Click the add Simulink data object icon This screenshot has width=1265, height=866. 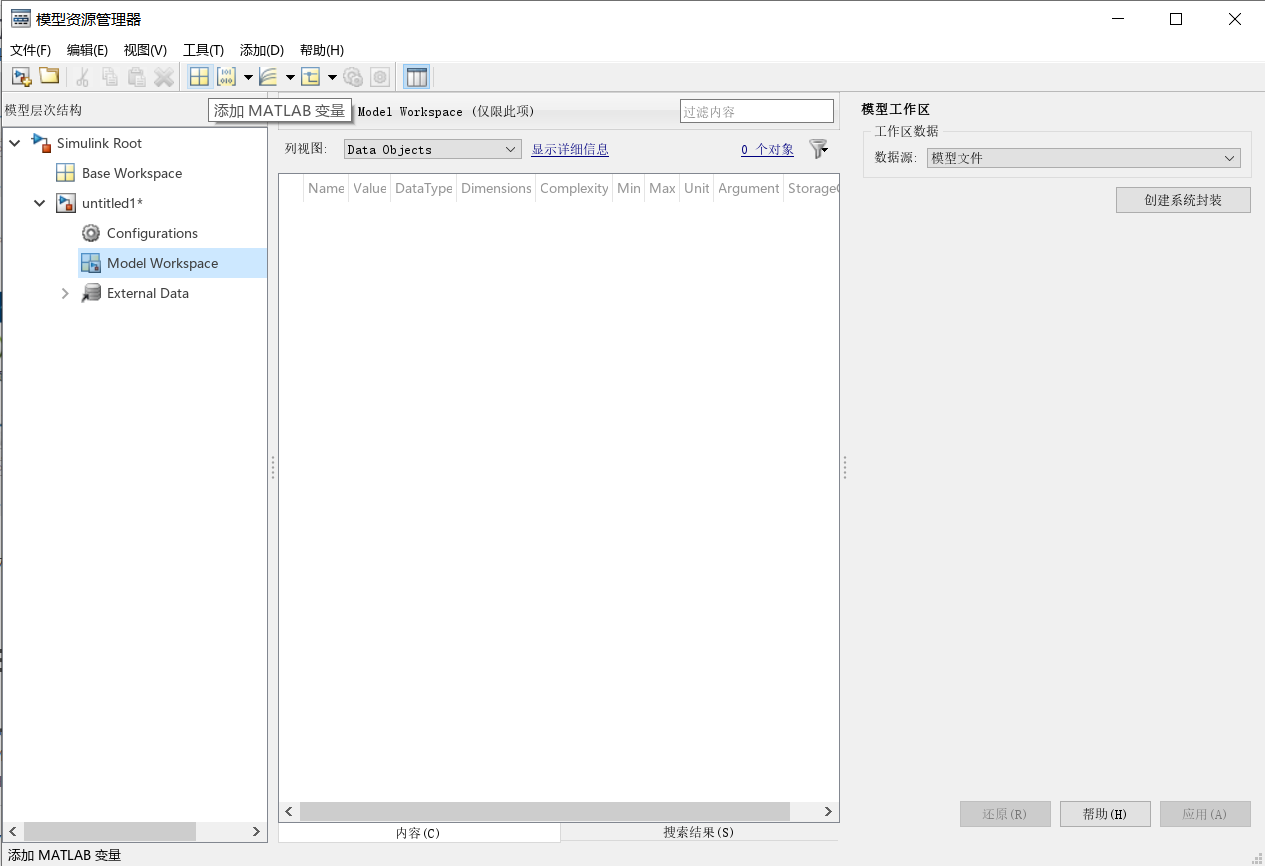click(271, 76)
